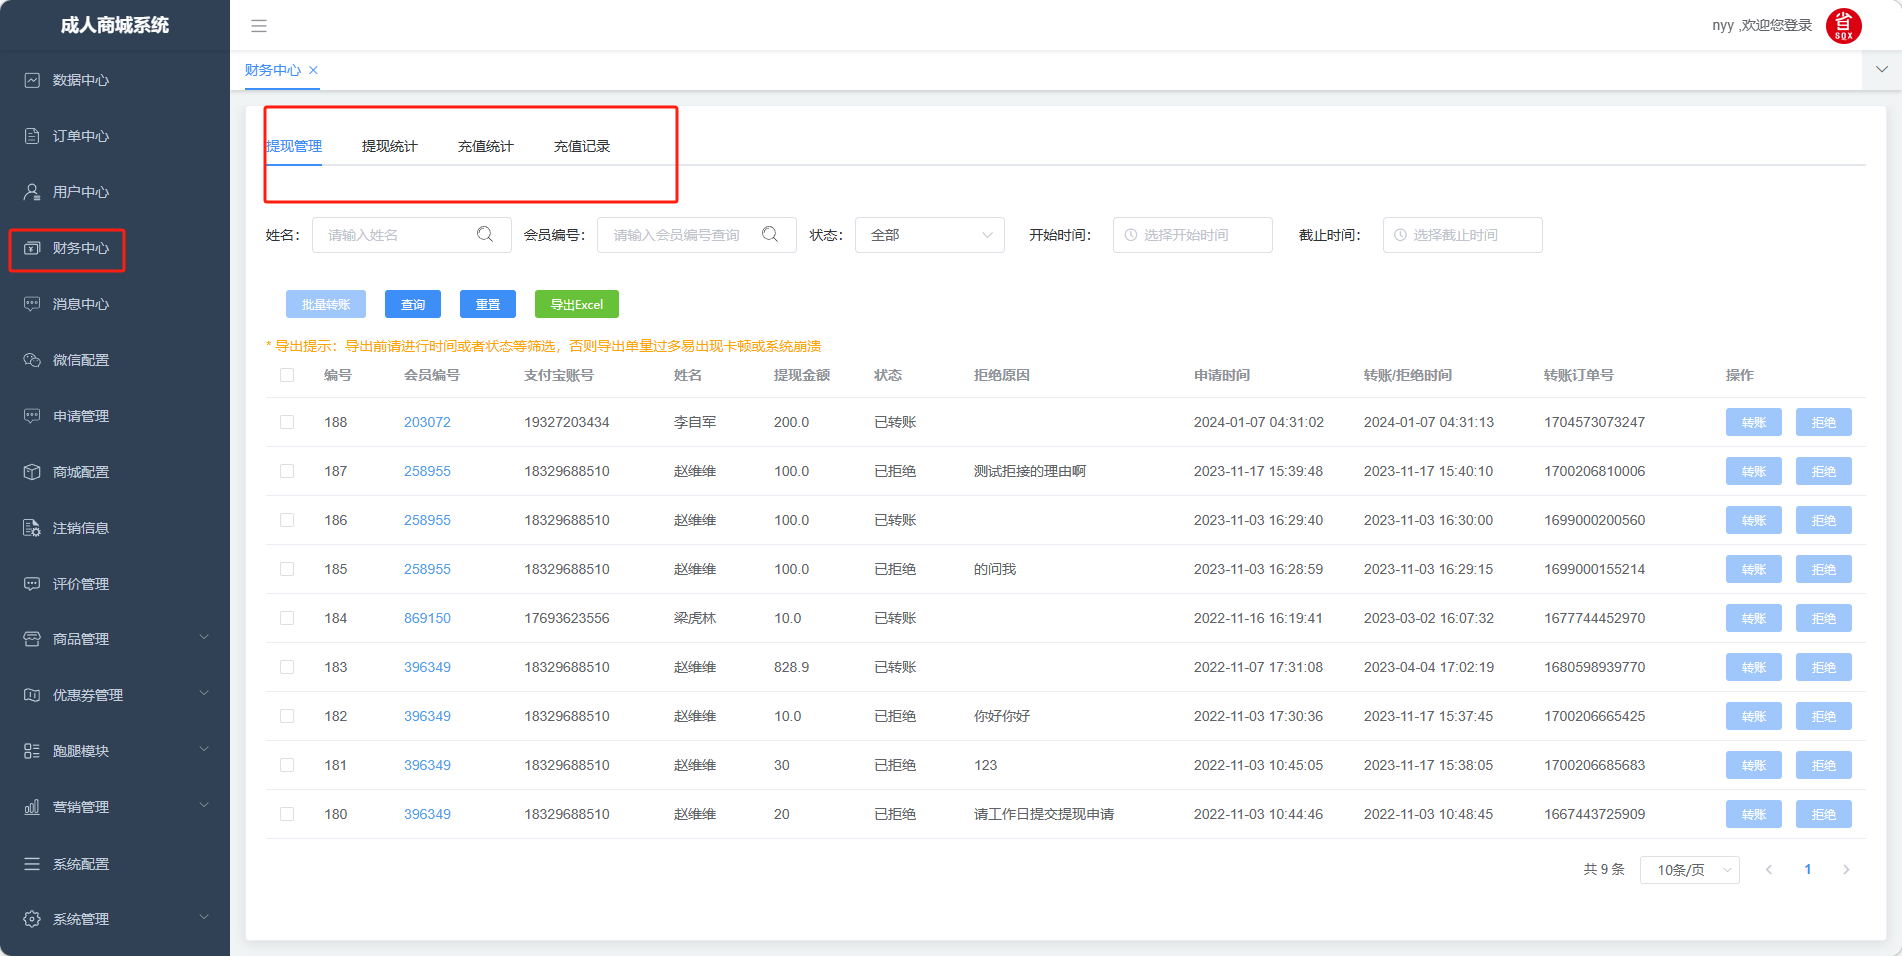Click the hamburger menu collapse icon

[x=259, y=26]
